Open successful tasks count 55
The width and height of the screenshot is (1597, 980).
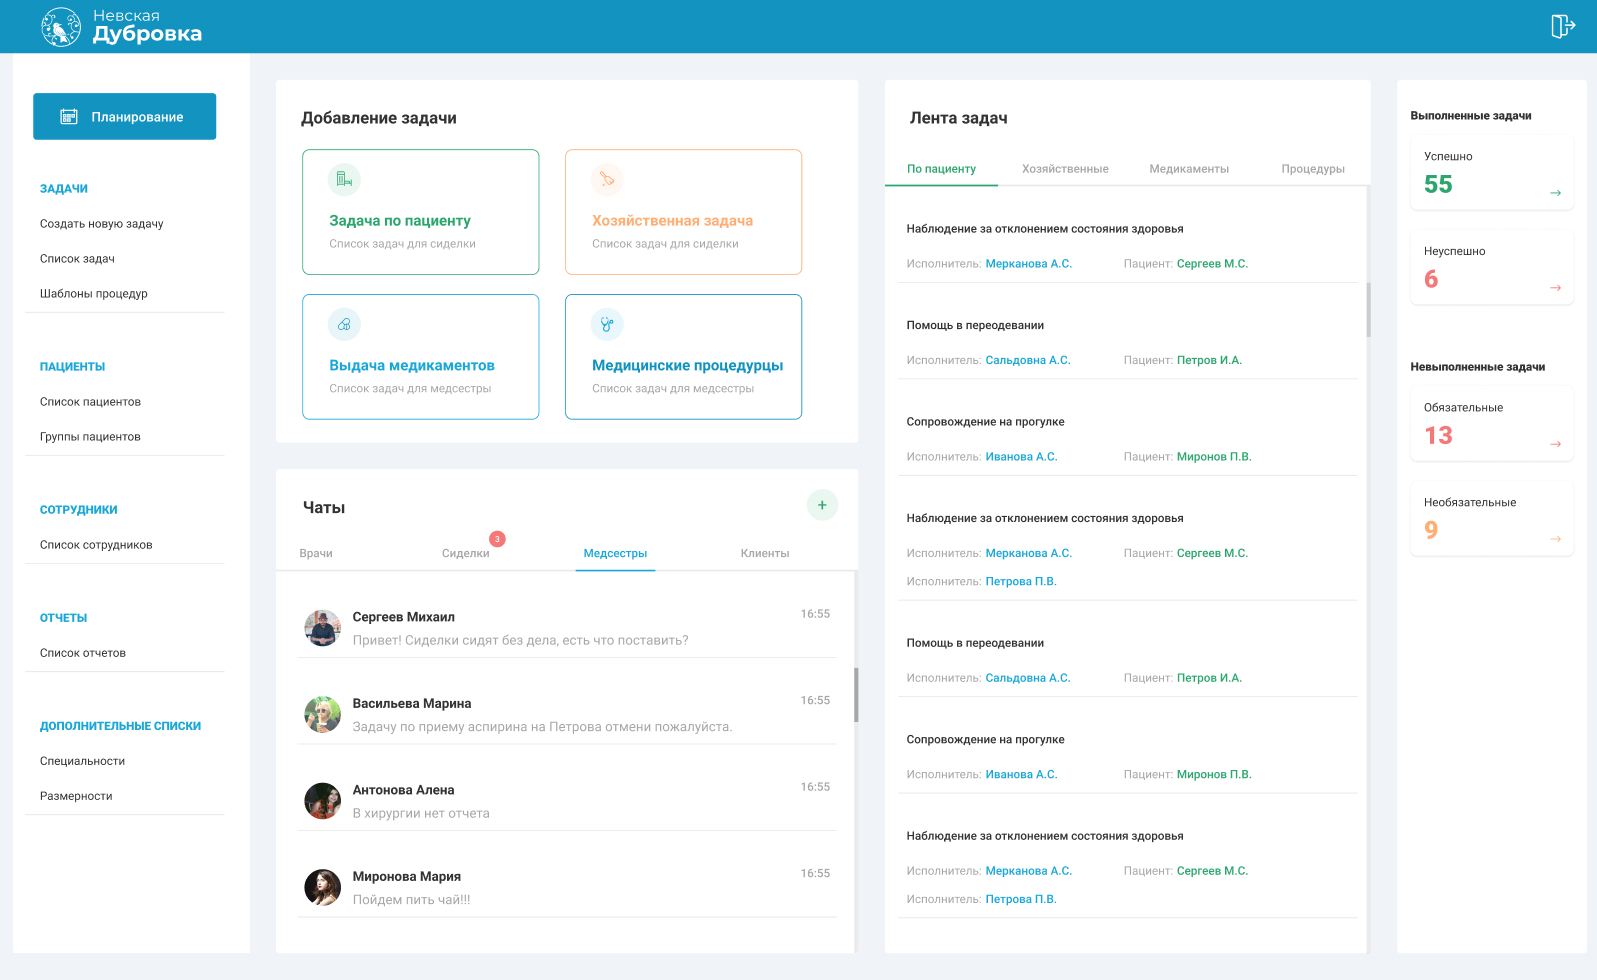pyautogui.click(x=1438, y=184)
